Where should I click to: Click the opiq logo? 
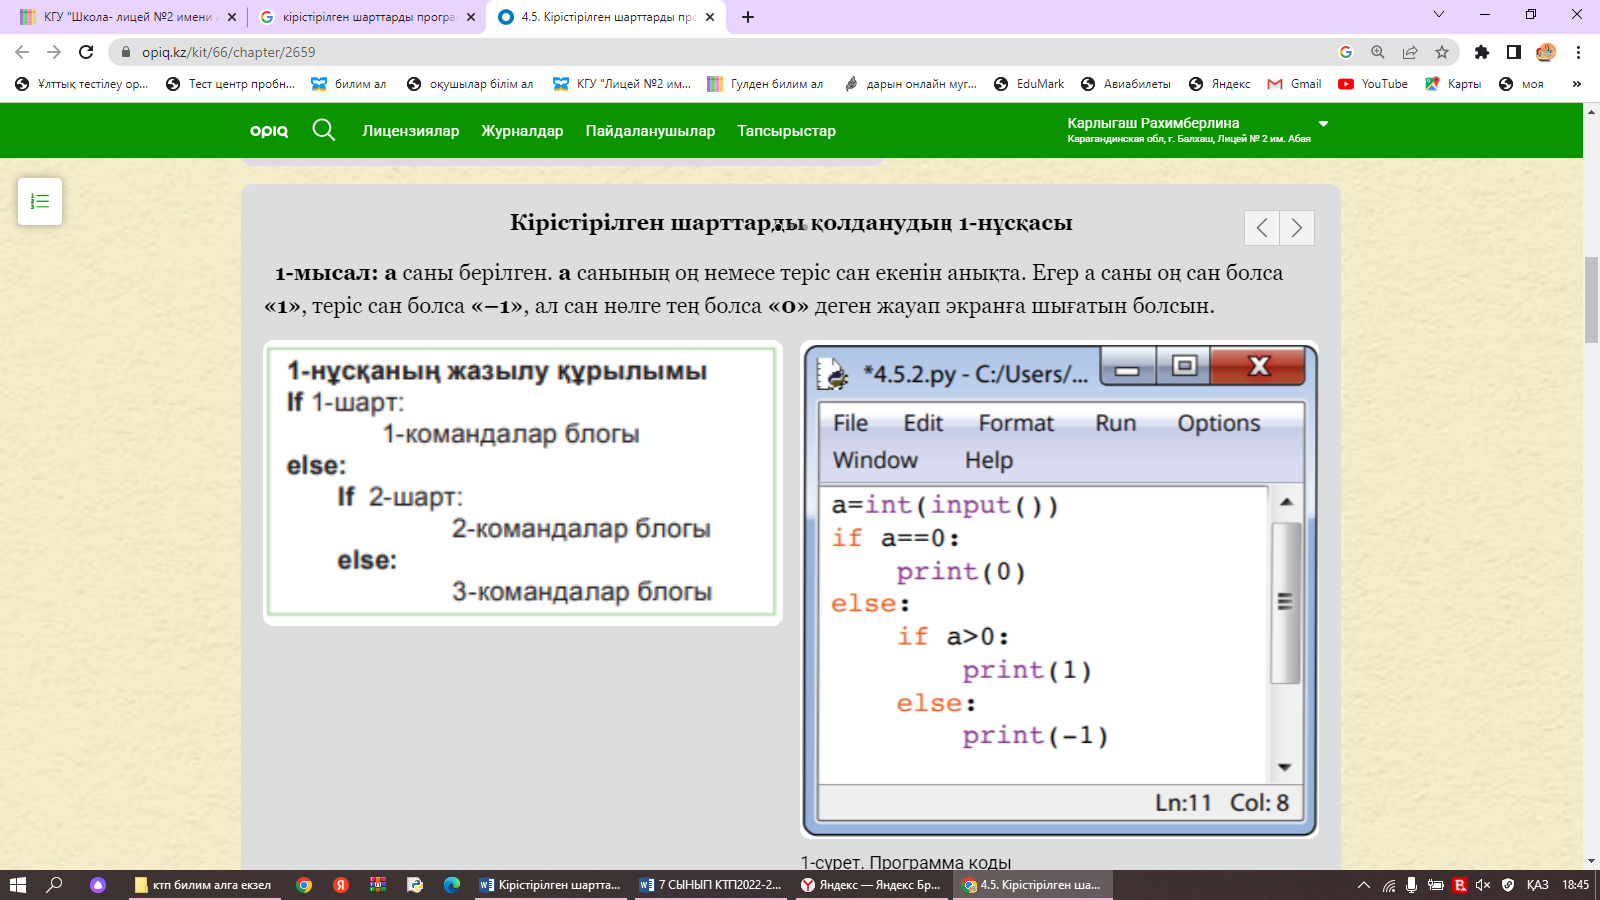click(269, 131)
